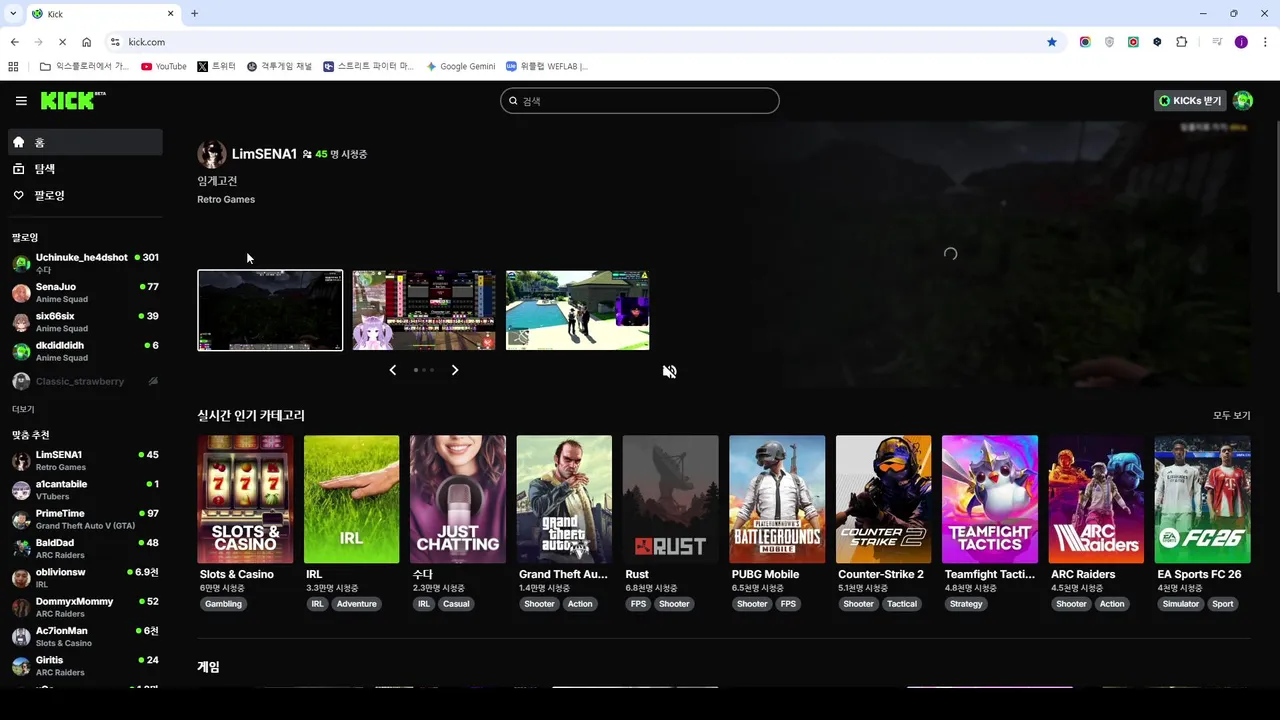Screen dimensions: 1280x720
Task: Open Rust category card
Action: 670,499
